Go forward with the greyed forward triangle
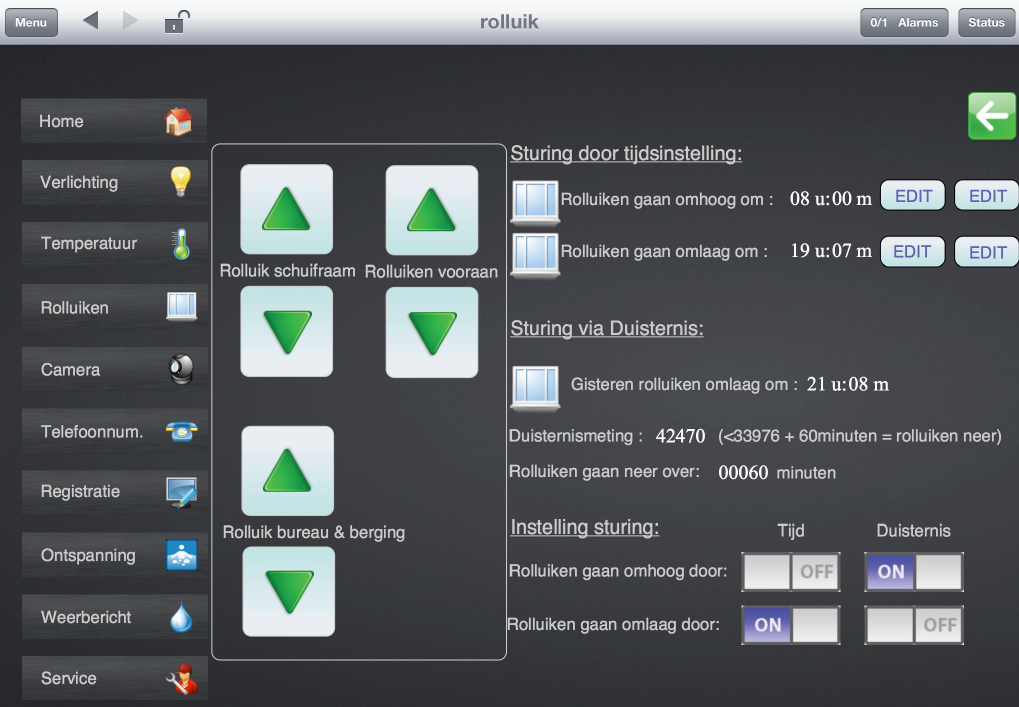 click(130, 21)
